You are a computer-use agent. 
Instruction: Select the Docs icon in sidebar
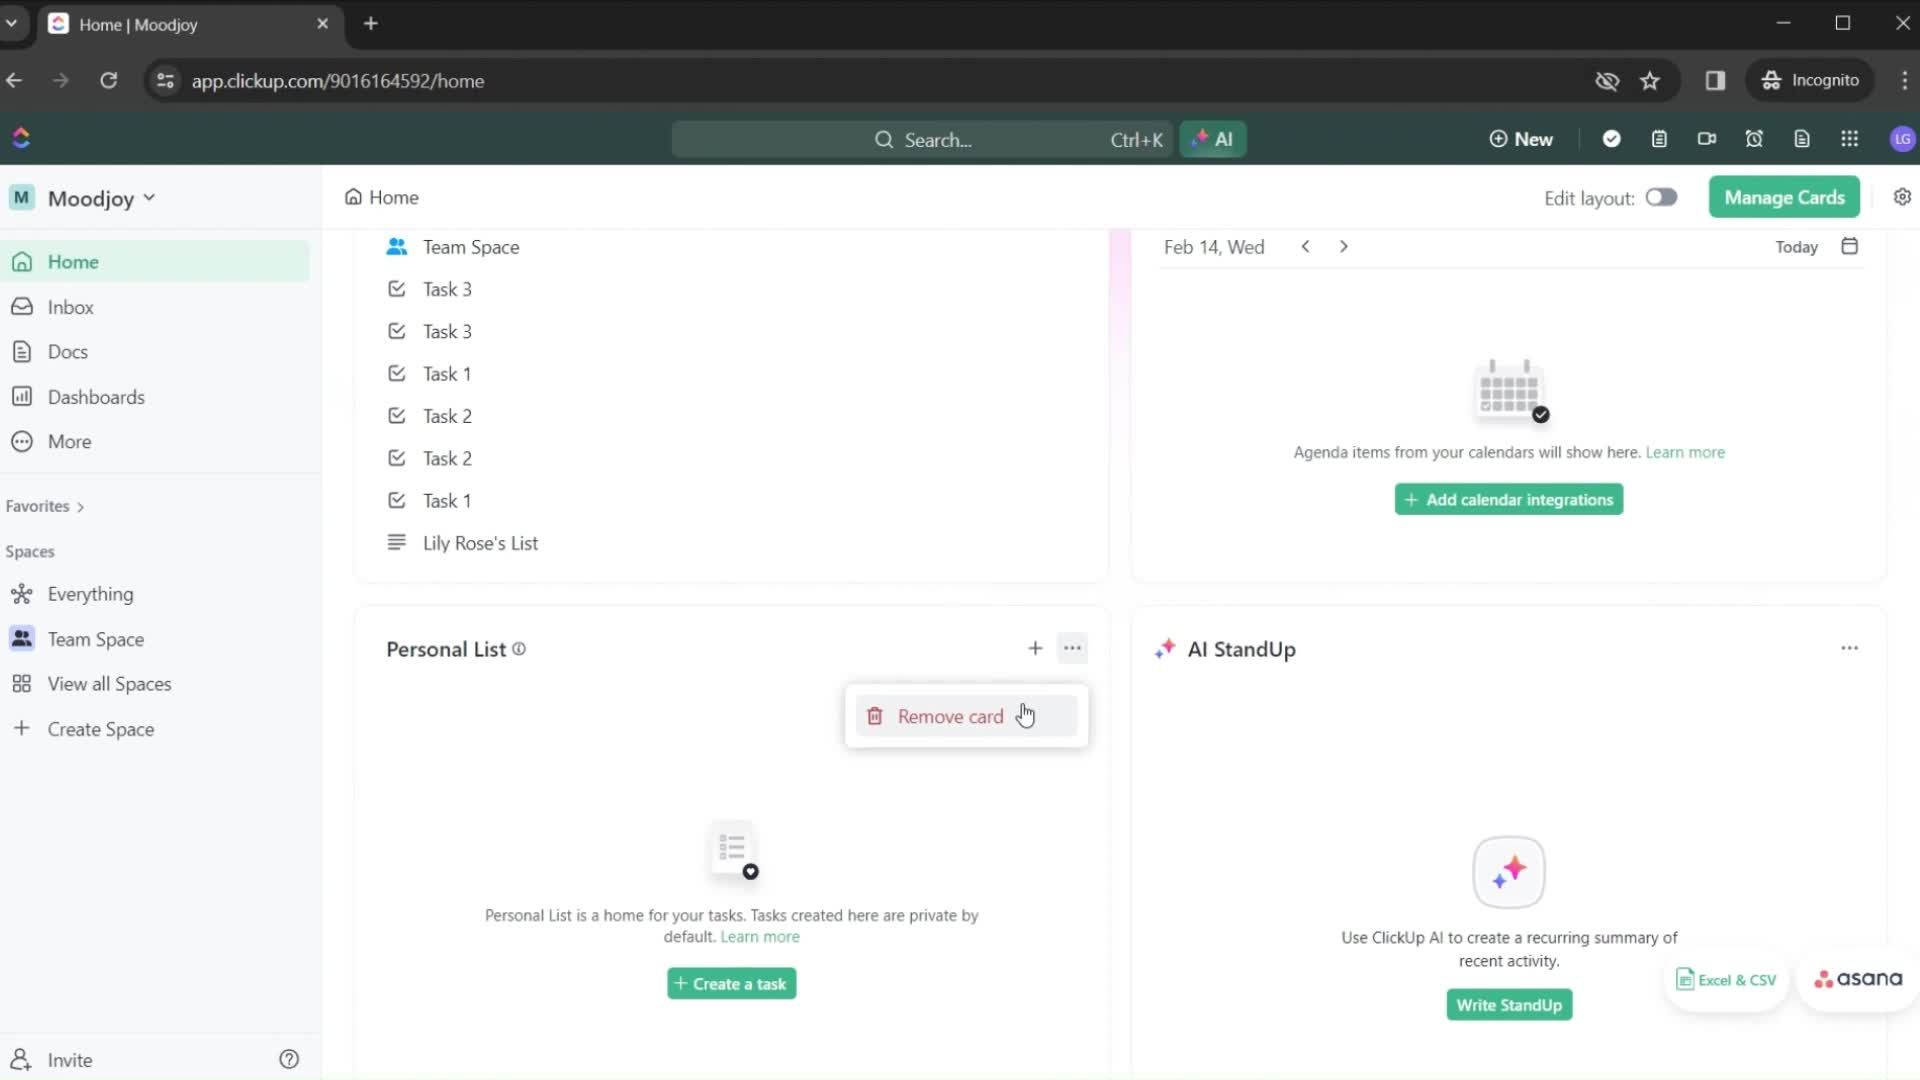pos(22,351)
